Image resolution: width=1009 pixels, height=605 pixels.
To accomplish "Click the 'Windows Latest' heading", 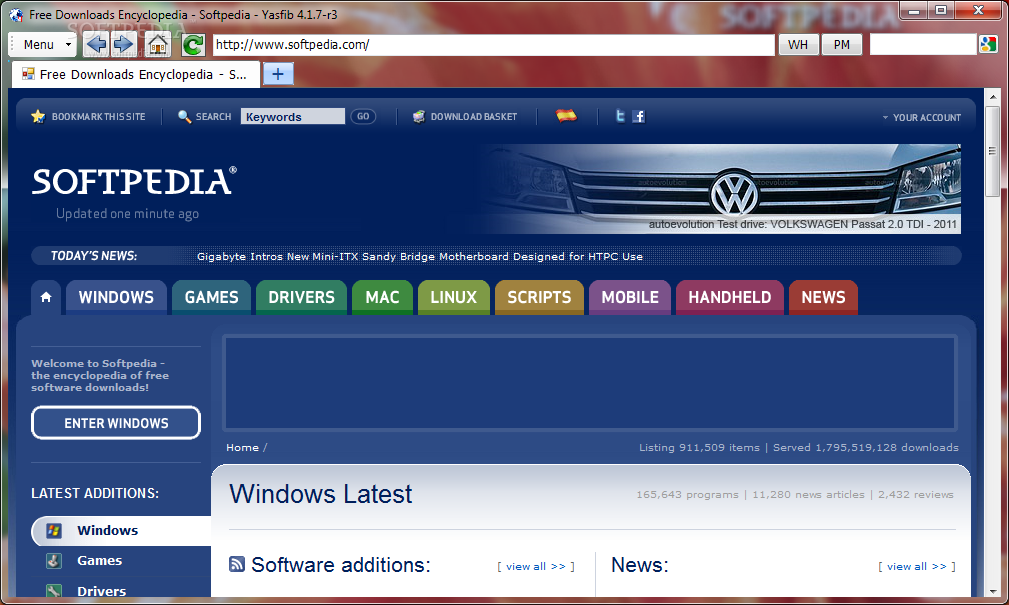I will tap(320, 494).
